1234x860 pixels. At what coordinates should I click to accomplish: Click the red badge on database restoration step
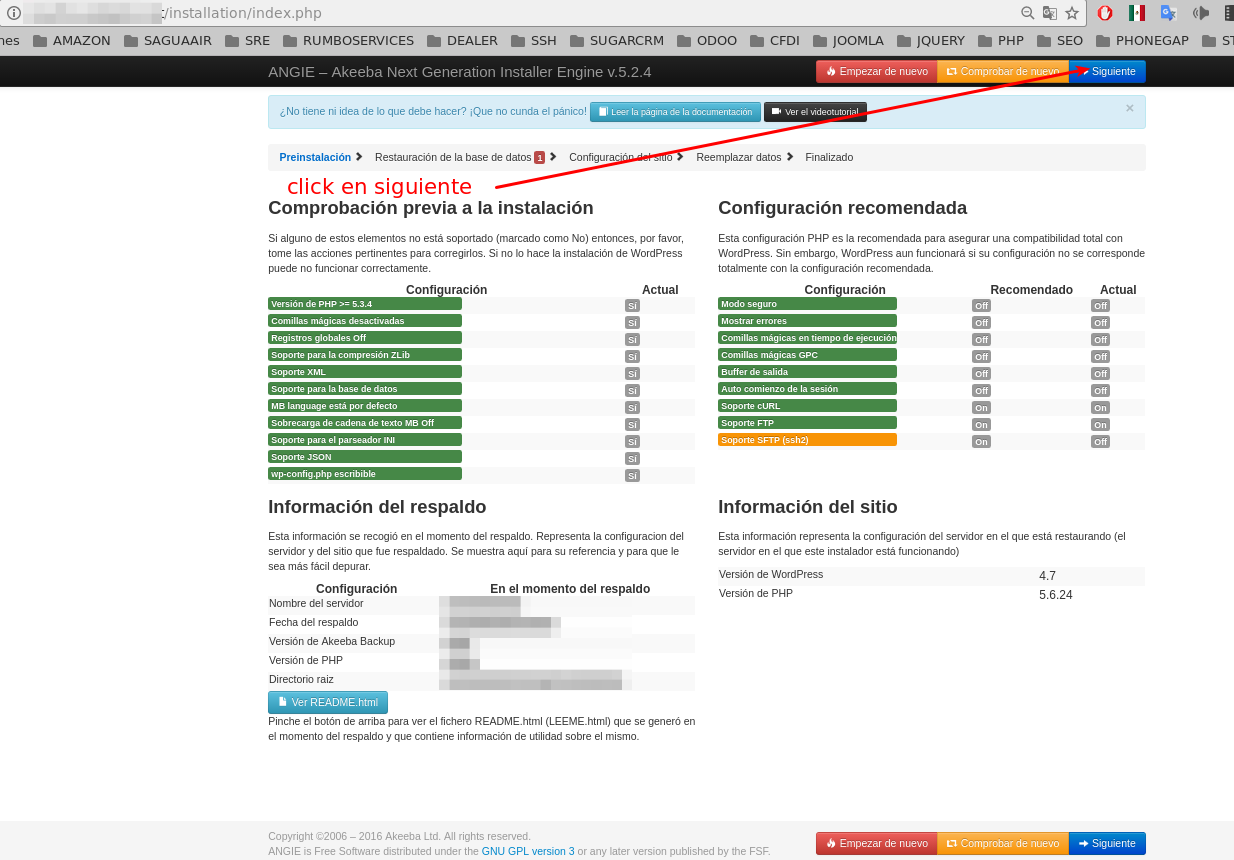click(539, 158)
